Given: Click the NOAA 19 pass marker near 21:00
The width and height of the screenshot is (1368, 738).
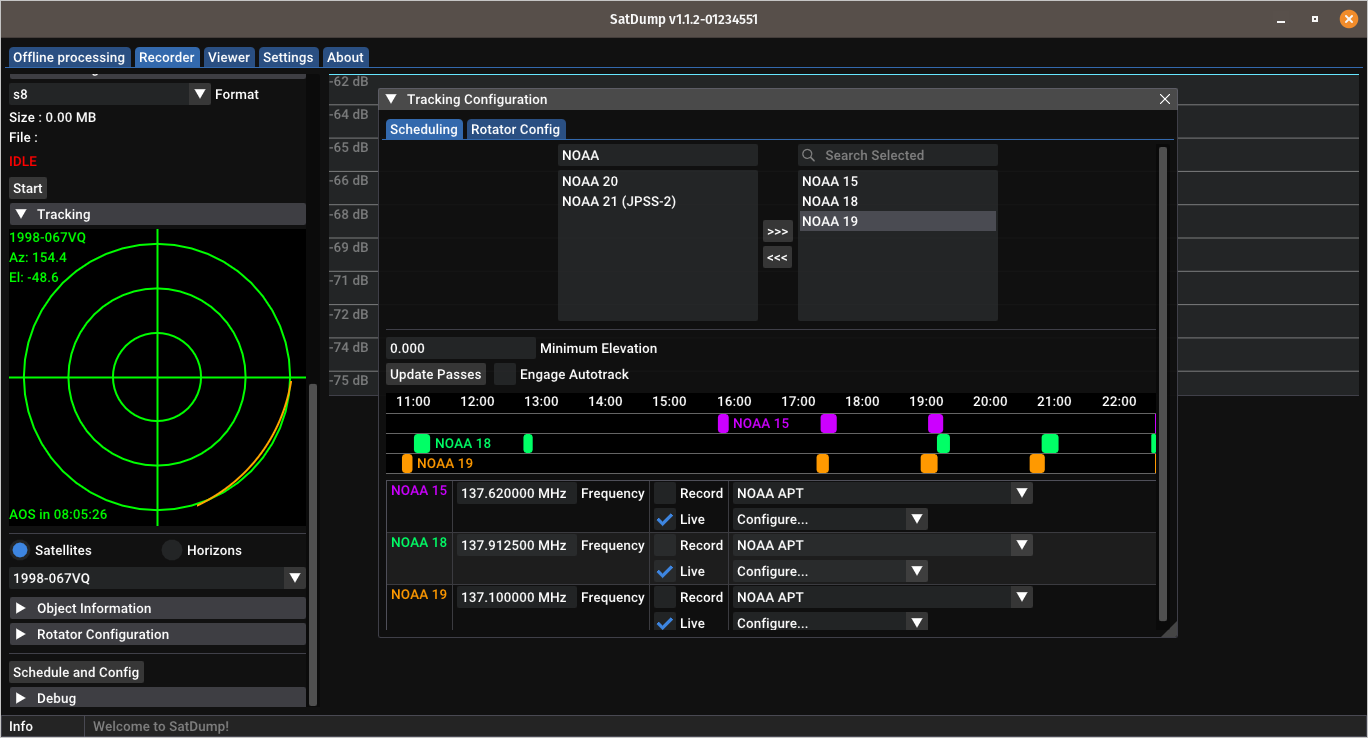Looking at the screenshot, I should (1037, 463).
